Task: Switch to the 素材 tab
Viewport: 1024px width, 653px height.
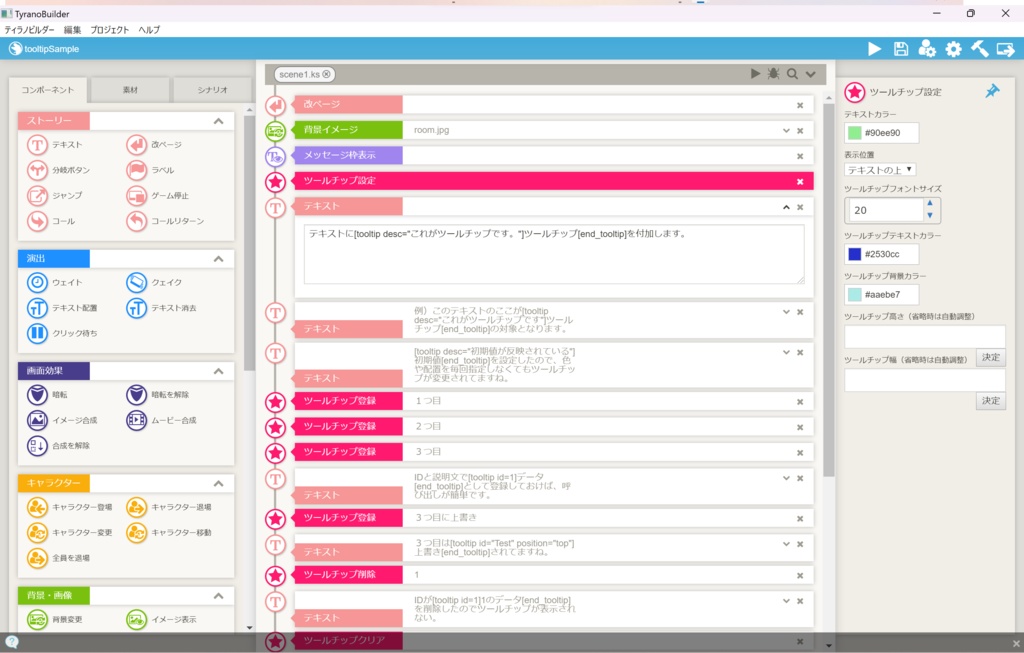Action: 131,90
